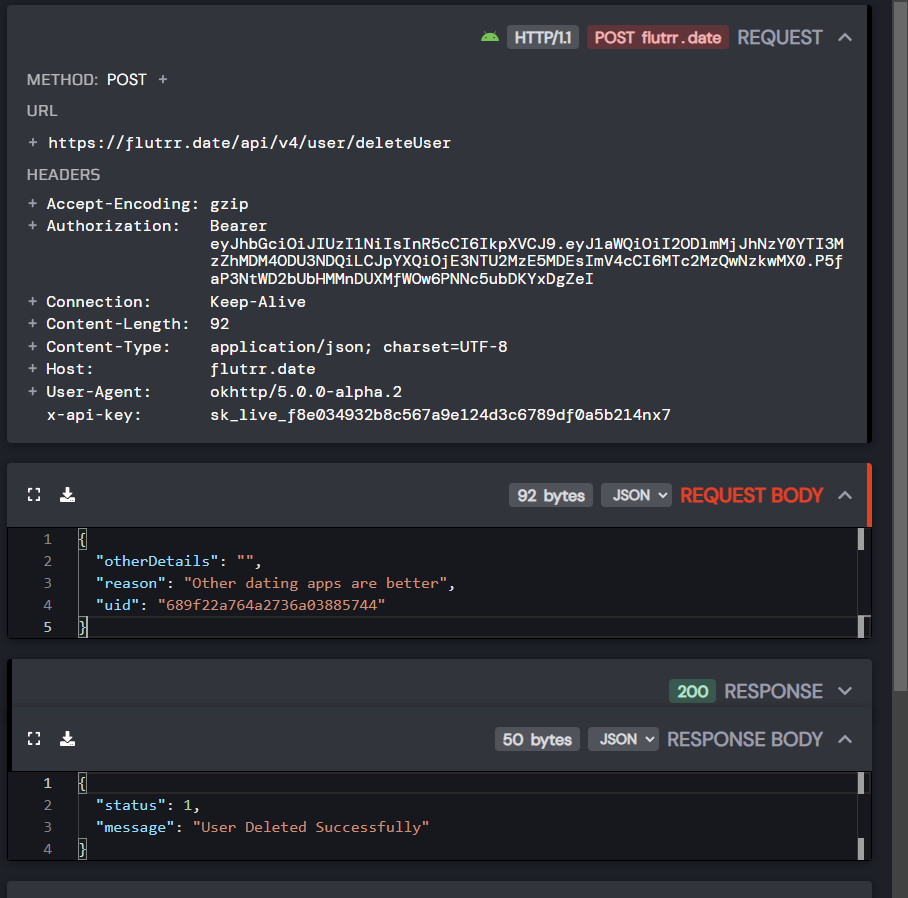908x898 pixels.
Task: Download the response body
Action: click(67, 738)
